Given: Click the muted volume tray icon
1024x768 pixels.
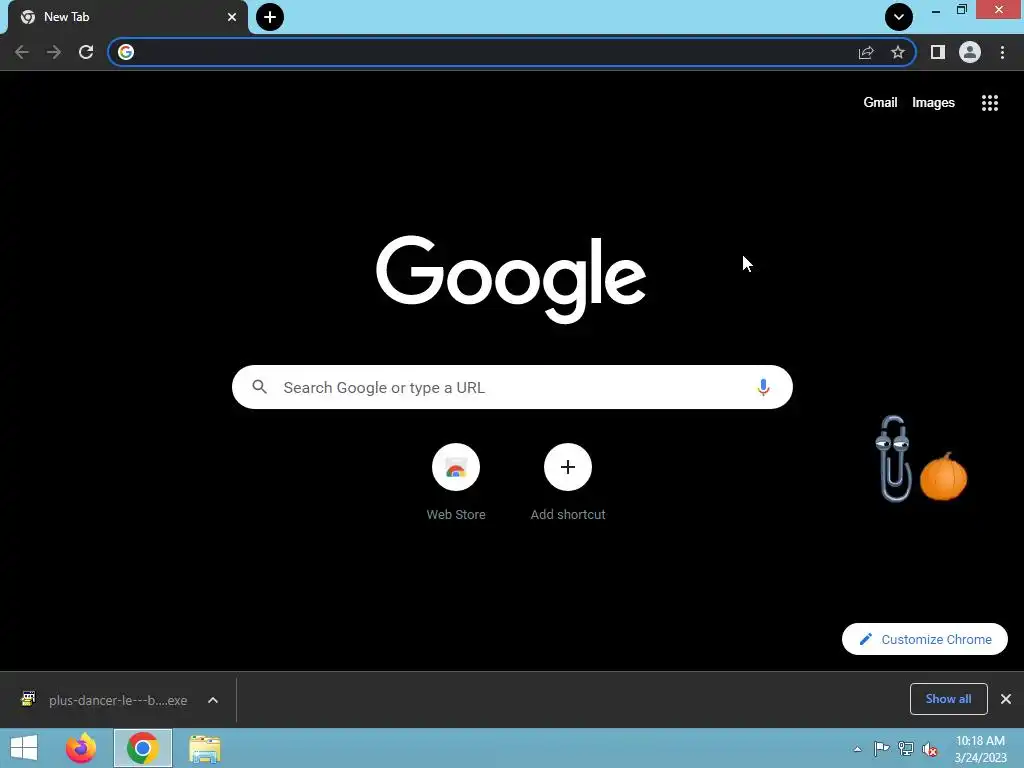Looking at the screenshot, I should (x=929, y=749).
